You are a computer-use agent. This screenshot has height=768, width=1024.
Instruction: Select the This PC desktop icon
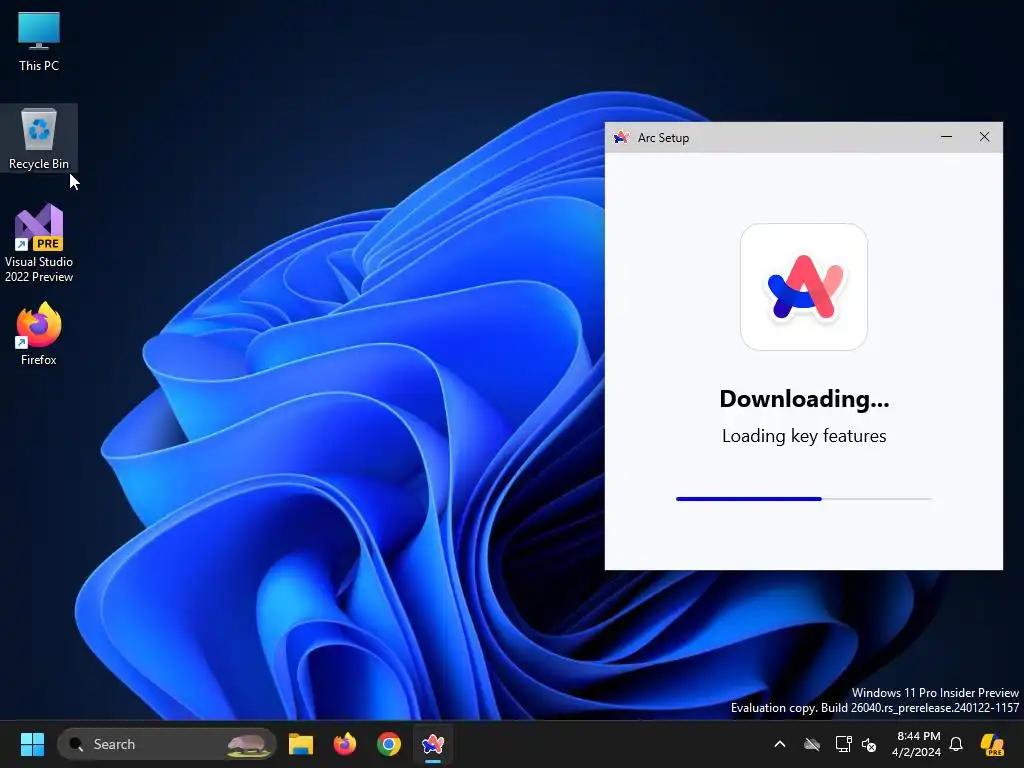39,41
